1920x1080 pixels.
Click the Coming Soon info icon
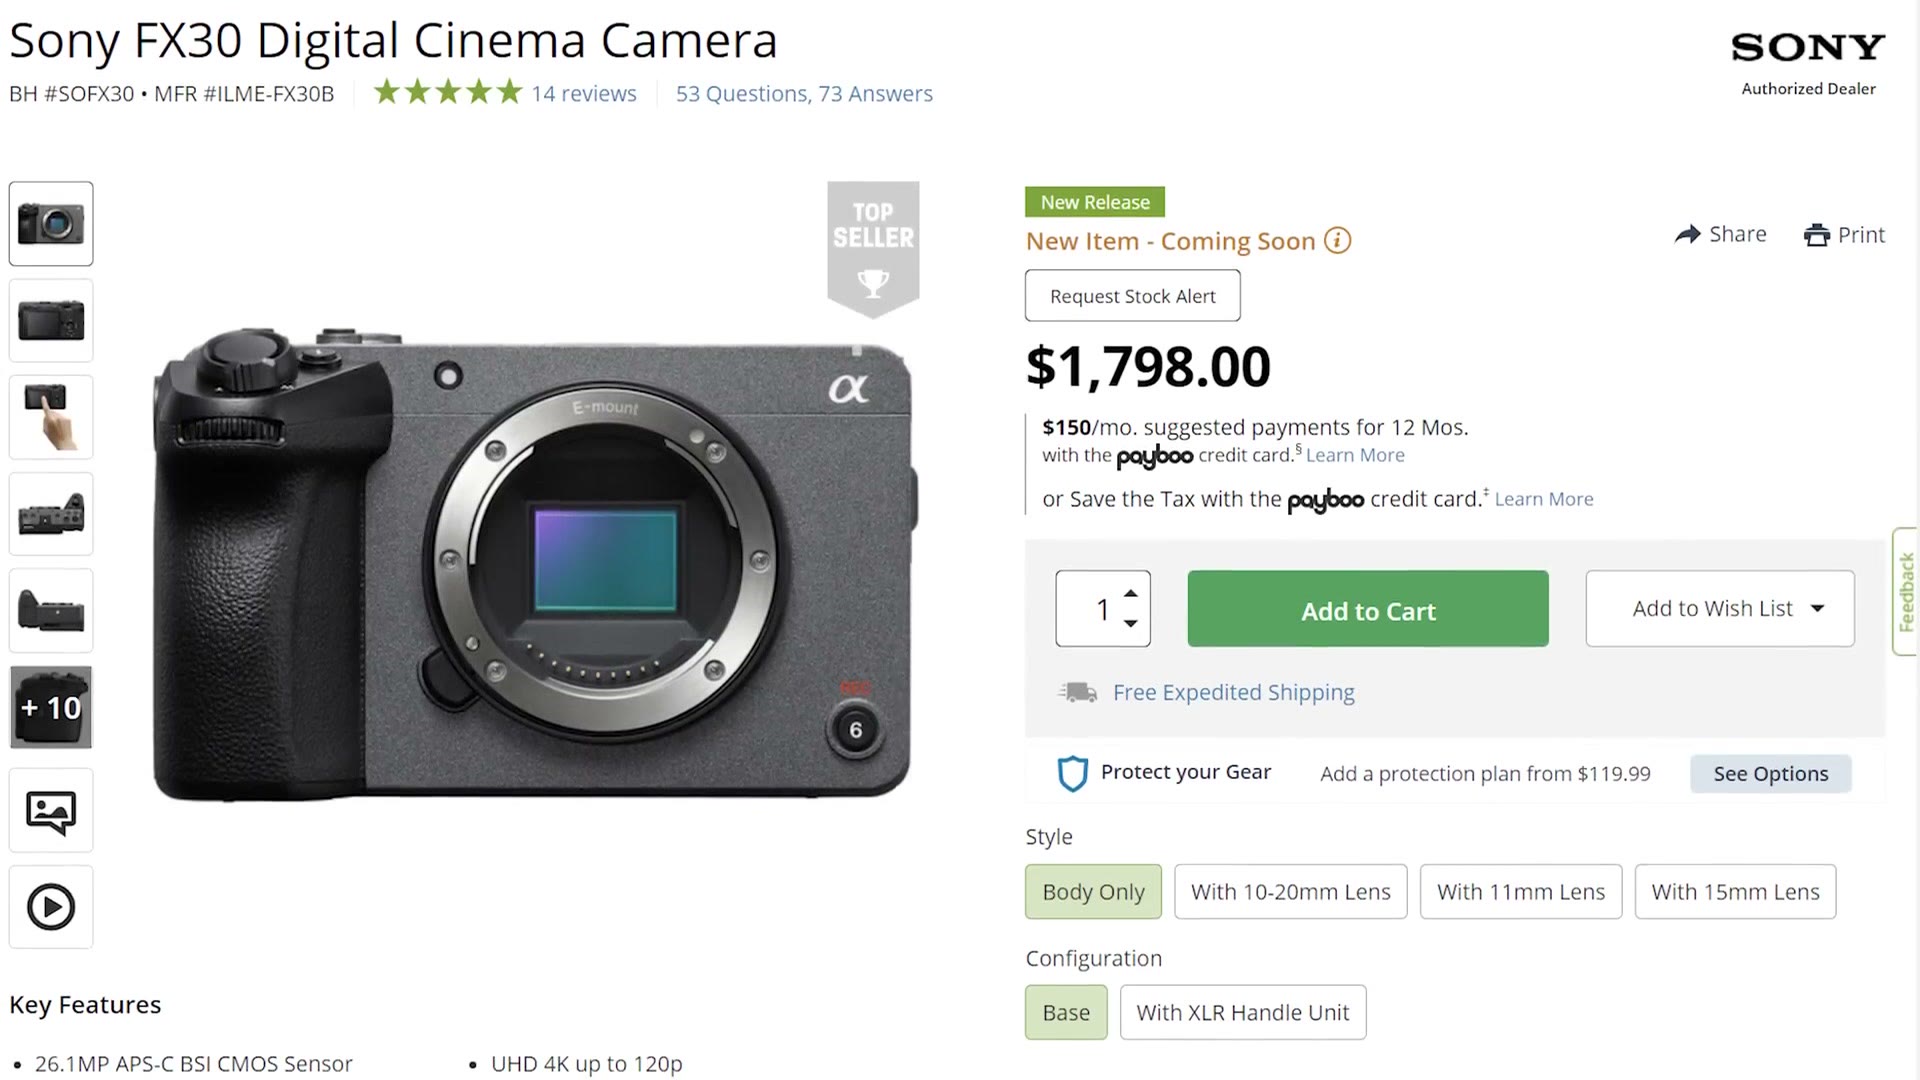[1337, 241]
